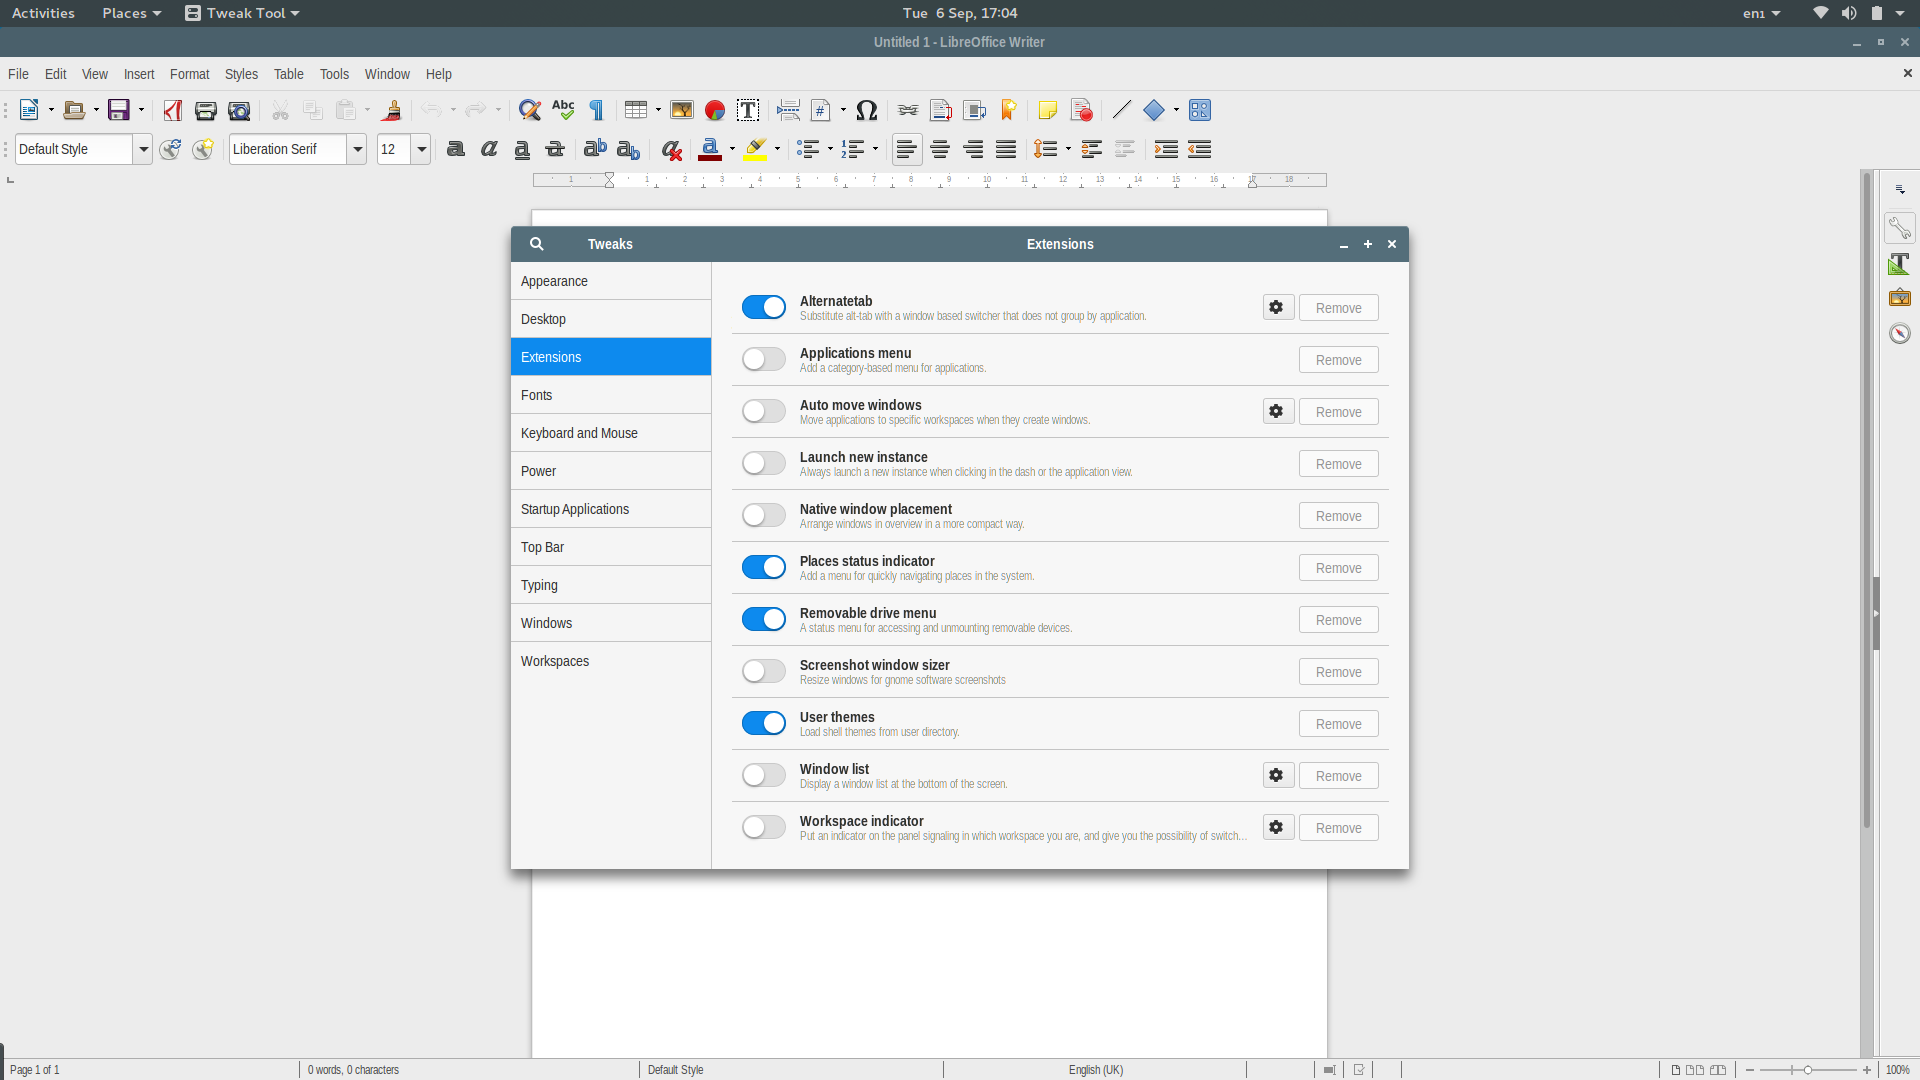Toggle formatting marks pilcrow icon
The image size is (1920, 1080).
[597, 110]
